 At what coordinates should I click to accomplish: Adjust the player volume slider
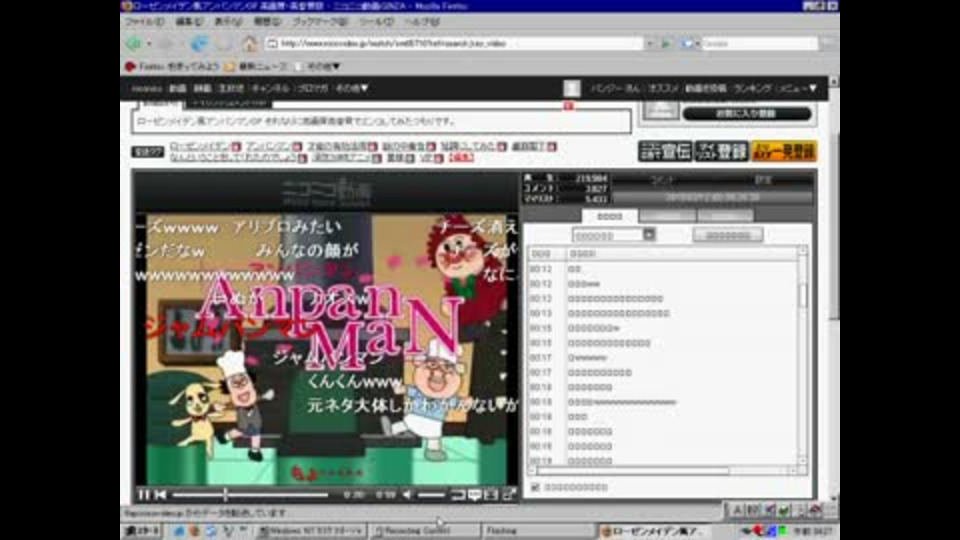click(432, 494)
